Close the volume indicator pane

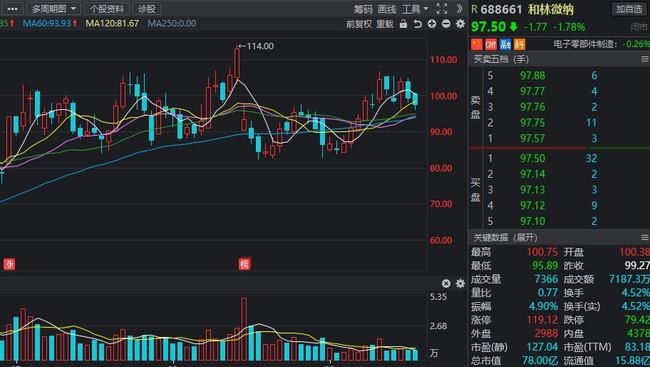tap(446, 283)
